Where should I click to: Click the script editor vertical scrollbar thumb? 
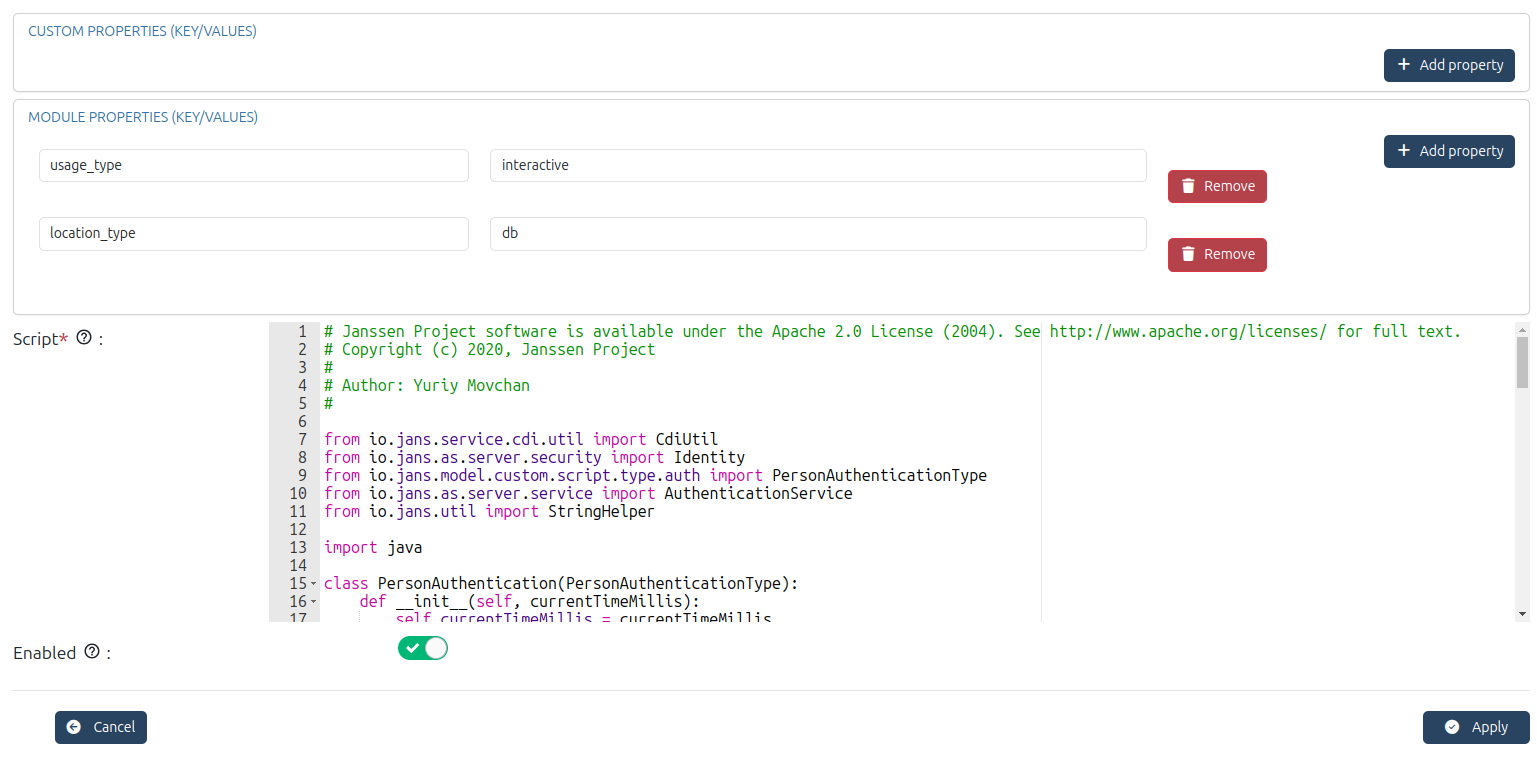pyautogui.click(x=1522, y=361)
